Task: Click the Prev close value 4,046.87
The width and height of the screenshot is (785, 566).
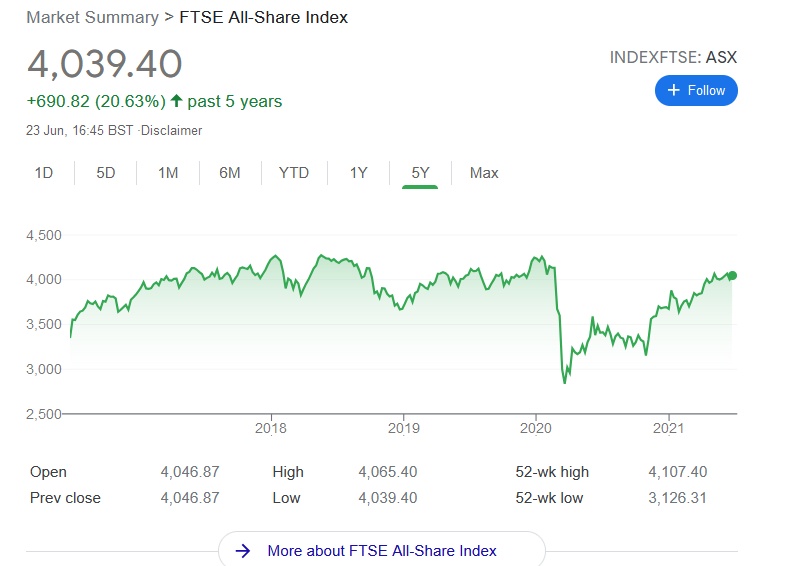Action: [x=190, y=498]
